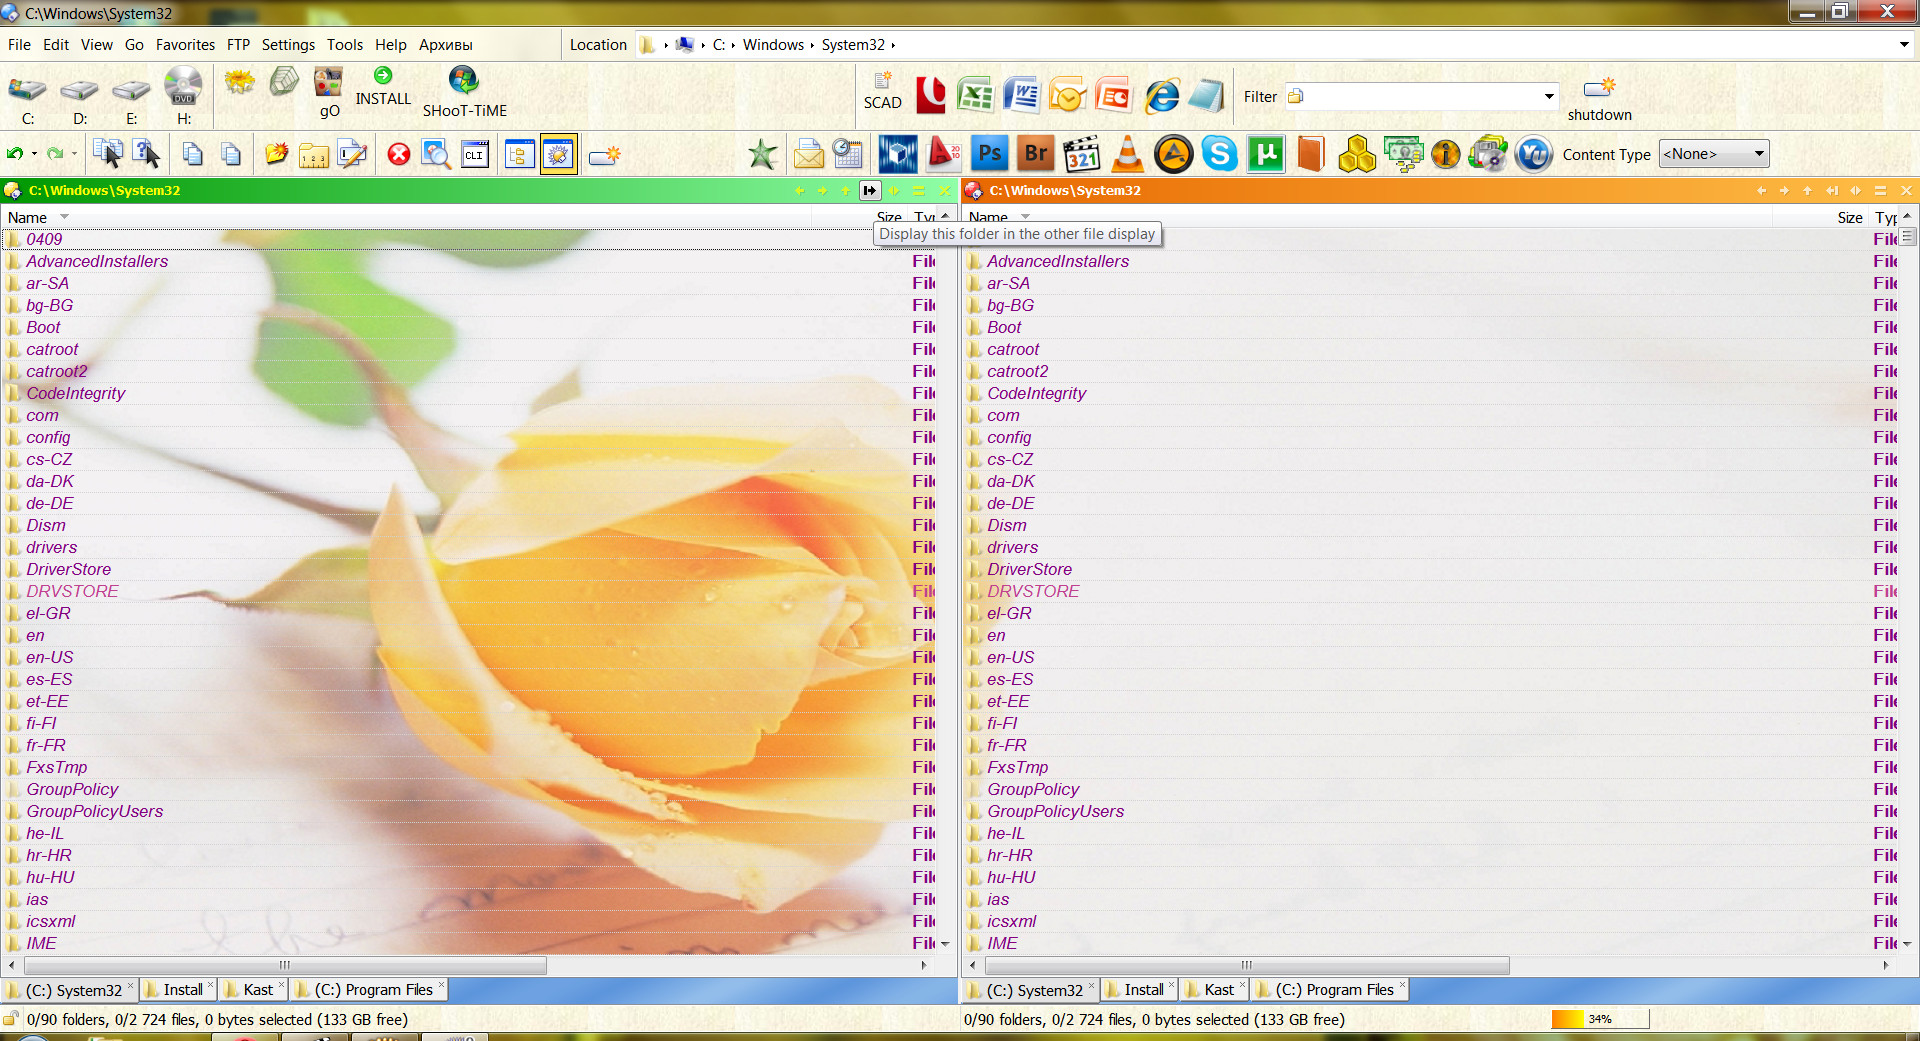Launch uTorrent from the toolbar
Screen dimensions: 1920x1041
point(1265,154)
